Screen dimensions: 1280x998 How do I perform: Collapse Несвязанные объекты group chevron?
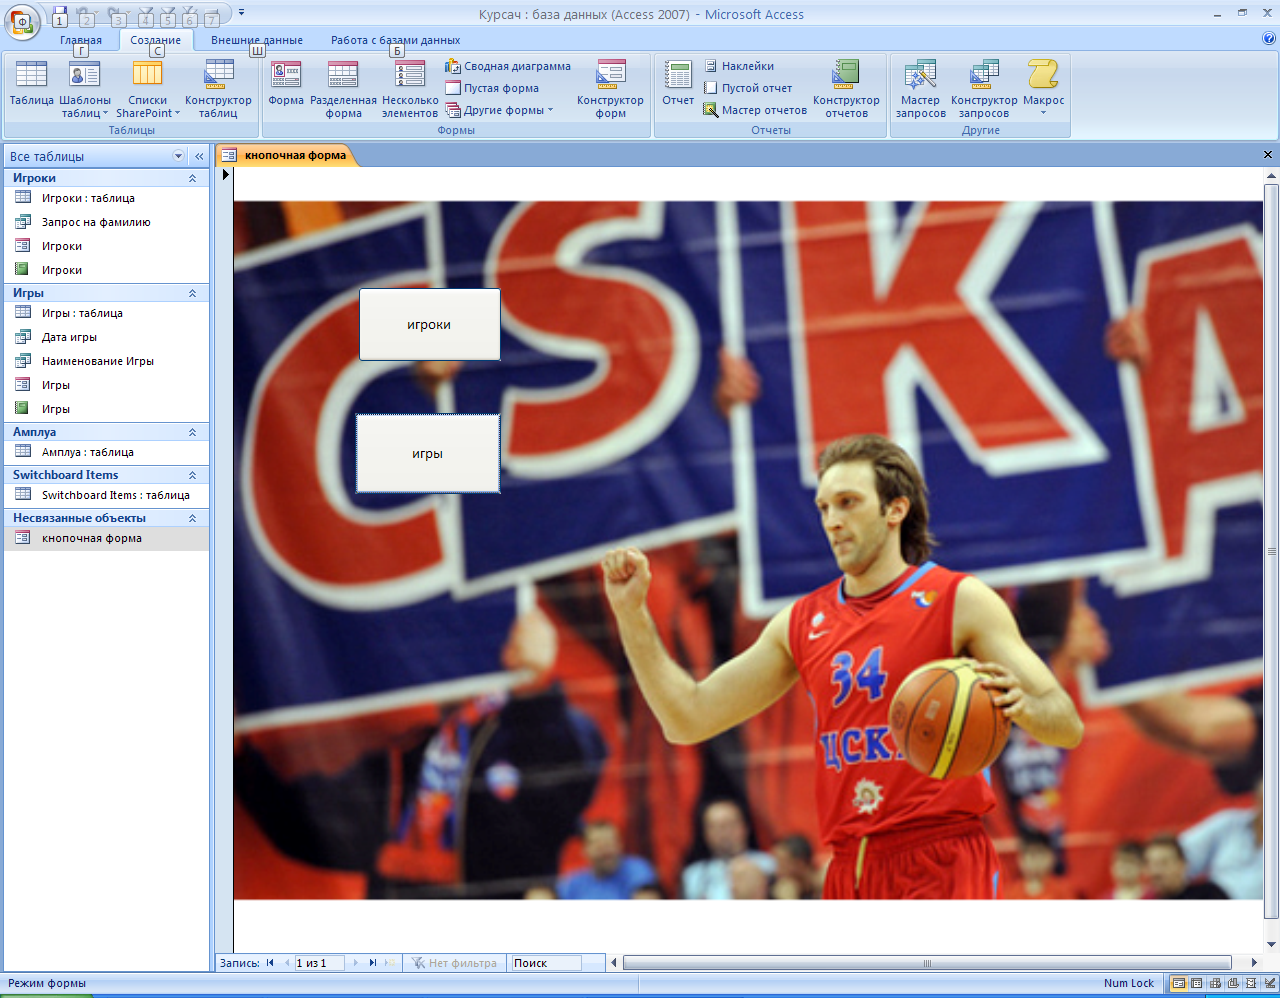pyautogui.click(x=192, y=518)
